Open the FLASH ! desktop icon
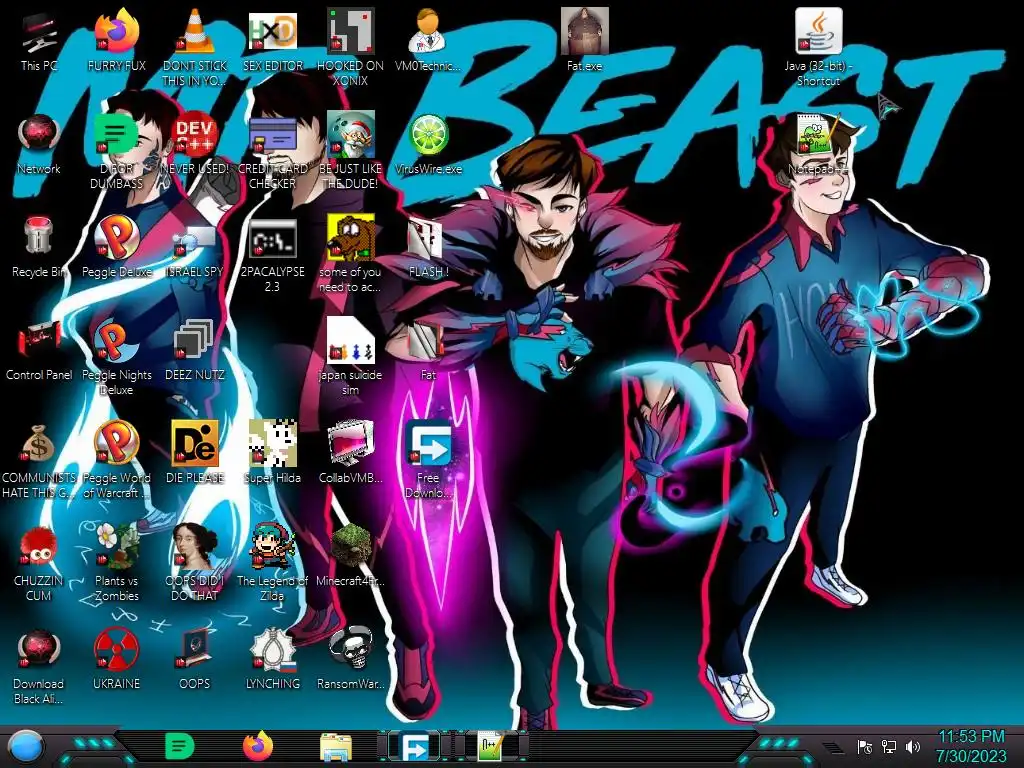 (425, 238)
